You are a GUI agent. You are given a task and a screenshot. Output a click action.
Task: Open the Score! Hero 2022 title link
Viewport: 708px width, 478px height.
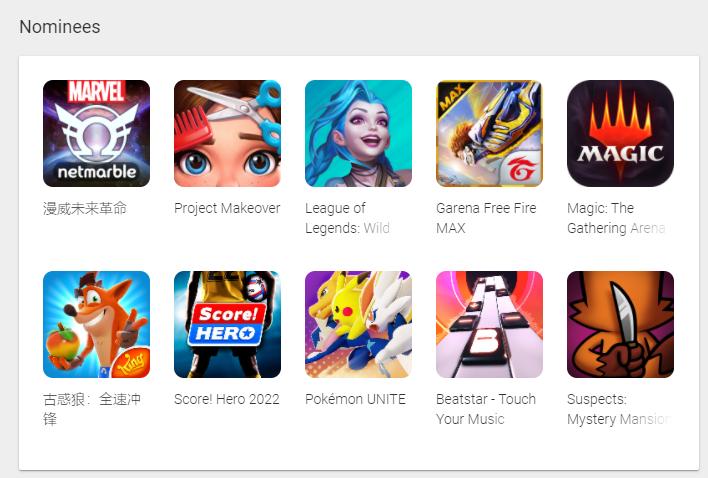[x=227, y=399]
